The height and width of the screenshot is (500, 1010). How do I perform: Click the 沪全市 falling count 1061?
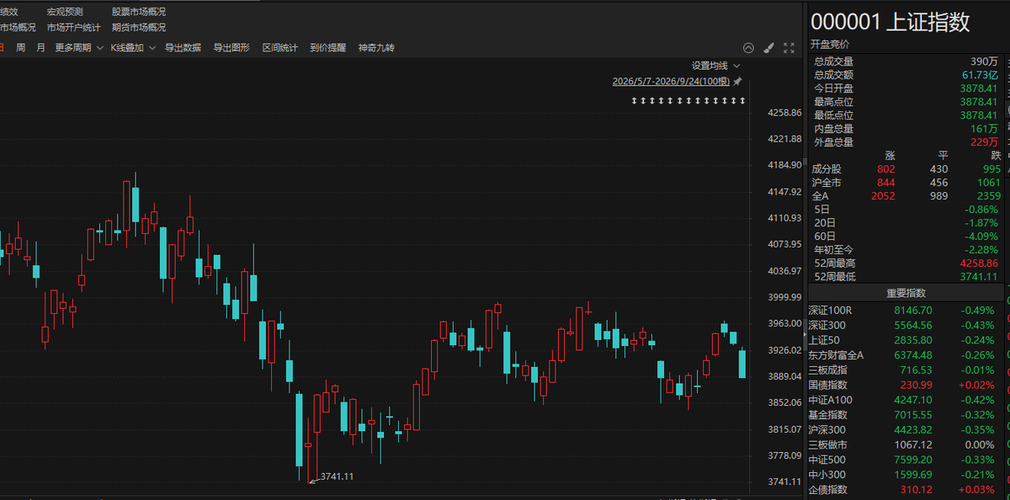pyautogui.click(x=989, y=183)
